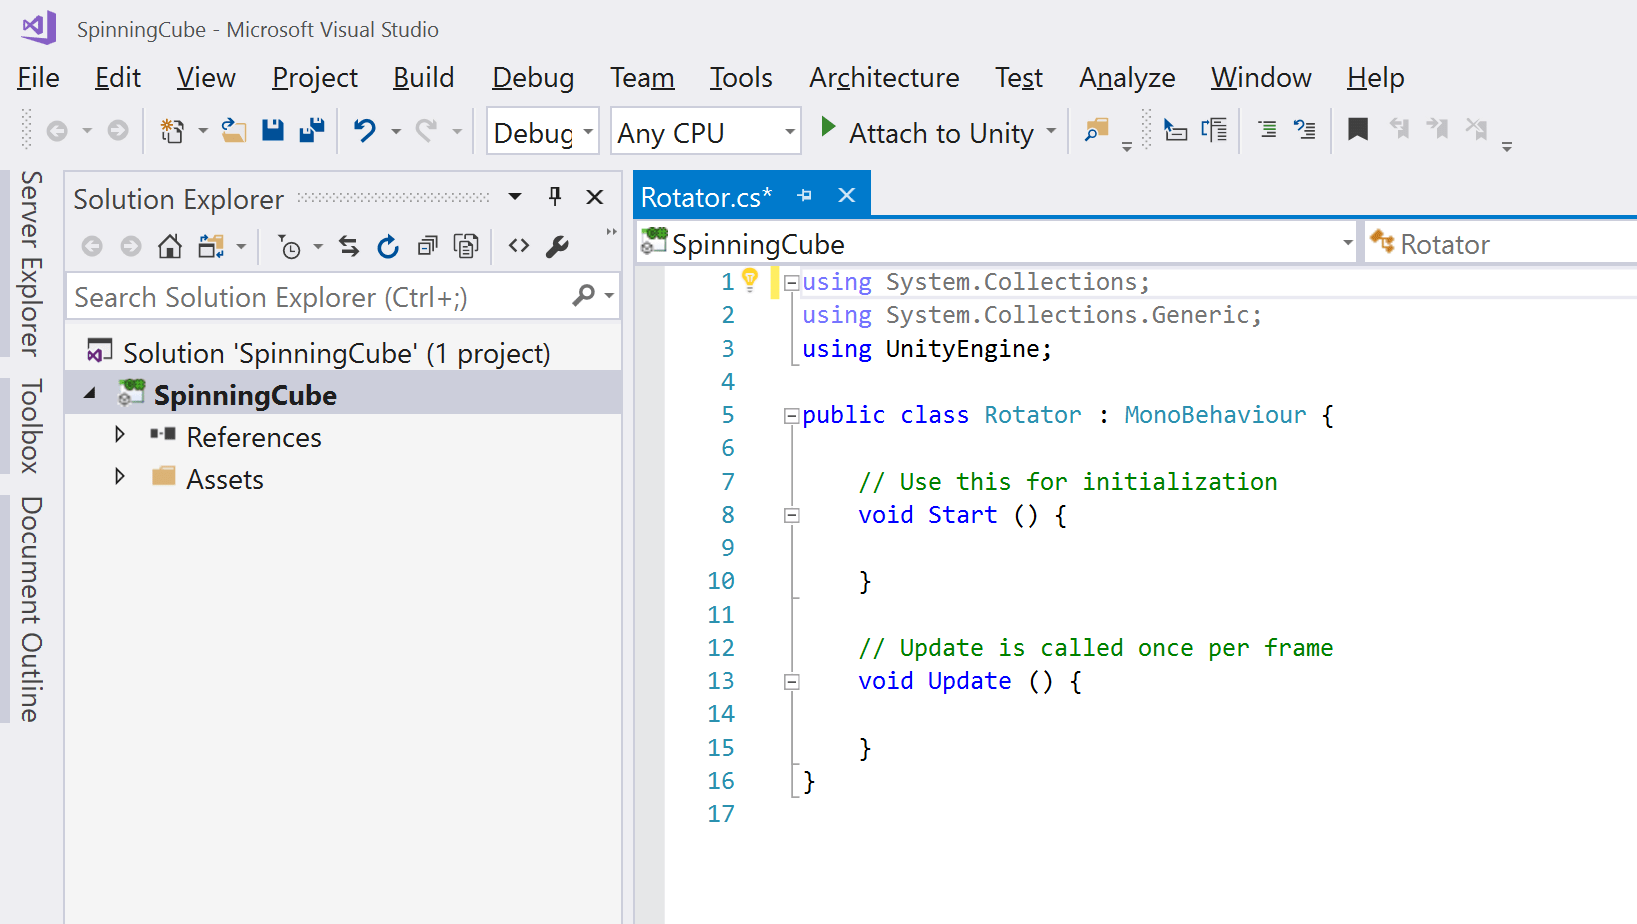Open Solution Explorer window position dropdown
The width and height of the screenshot is (1637, 924).
515,196
